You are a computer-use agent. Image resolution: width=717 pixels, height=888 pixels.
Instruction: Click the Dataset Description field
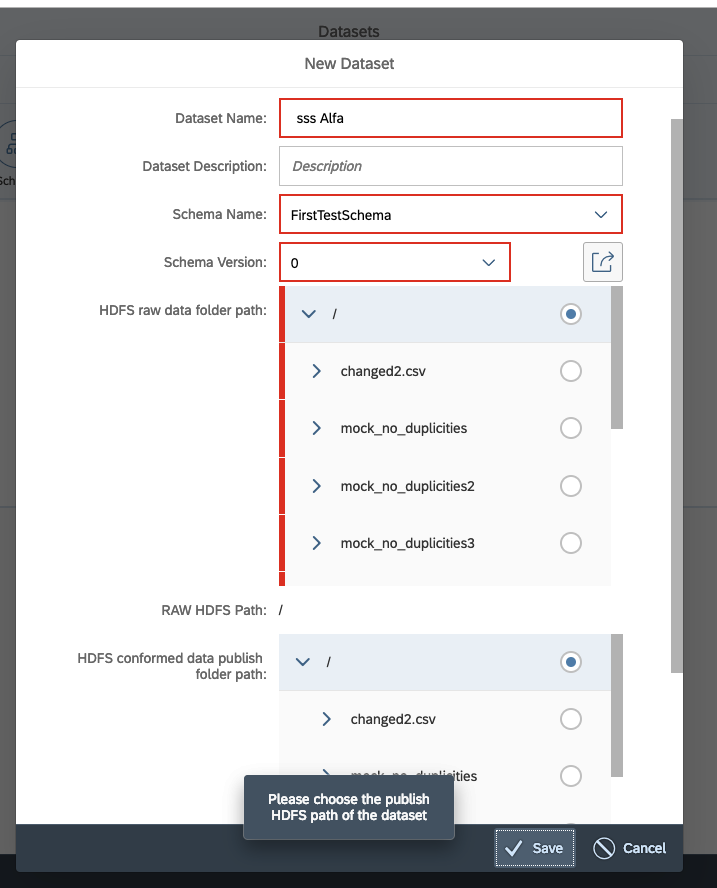pyautogui.click(x=450, y=166)
